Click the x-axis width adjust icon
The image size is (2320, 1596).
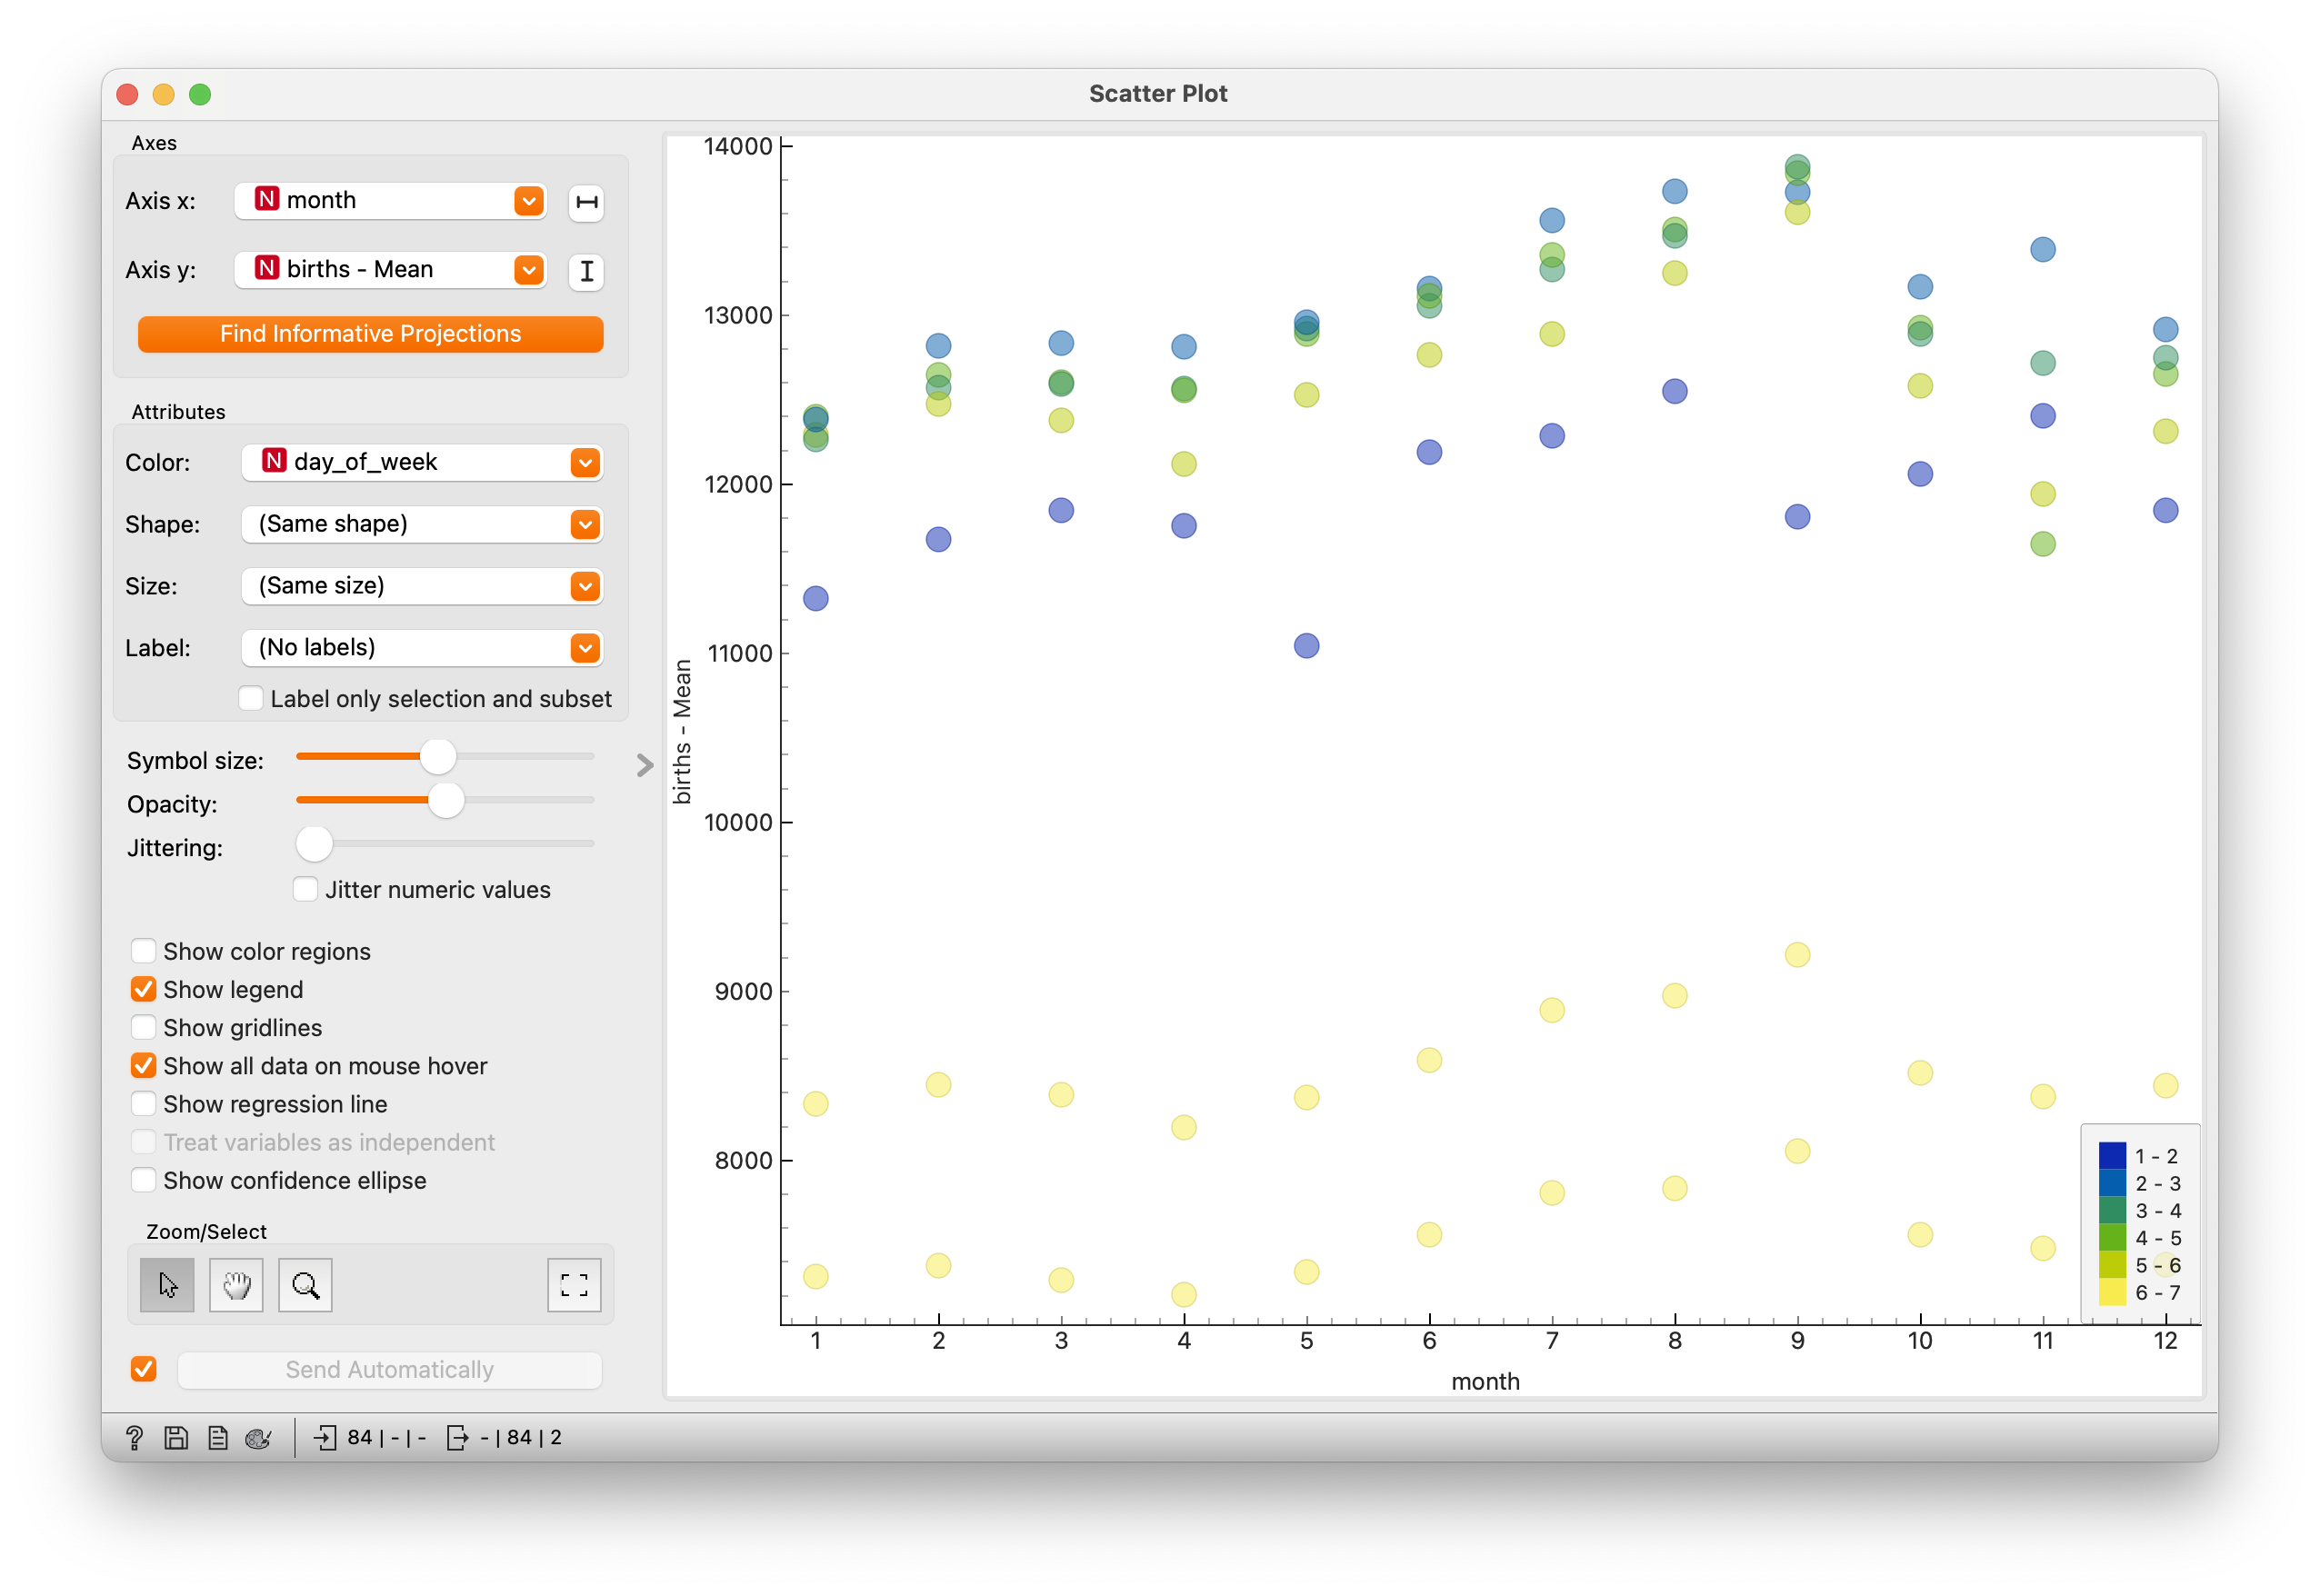(x=587, y=202)
